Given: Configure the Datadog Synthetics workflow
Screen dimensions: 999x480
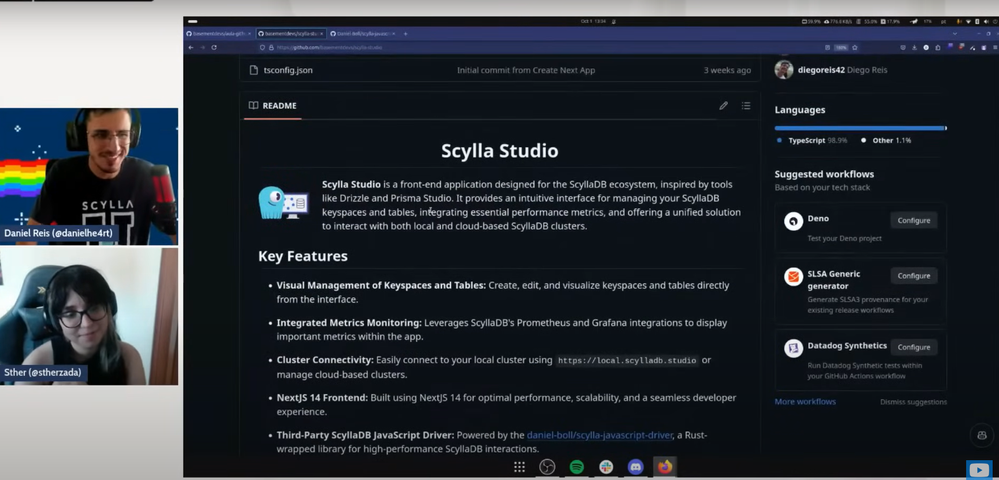Looking at the screenshot, I should point(914,347).
